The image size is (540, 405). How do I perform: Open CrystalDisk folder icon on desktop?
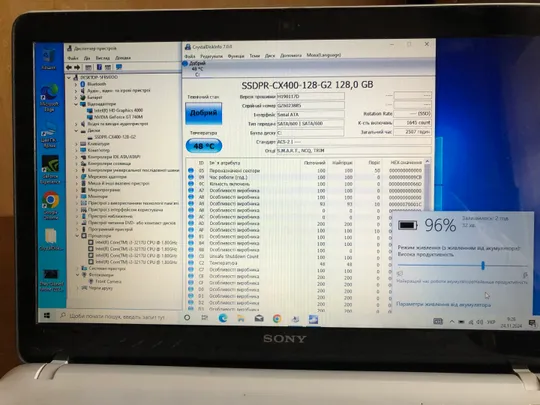click(51, 239)
